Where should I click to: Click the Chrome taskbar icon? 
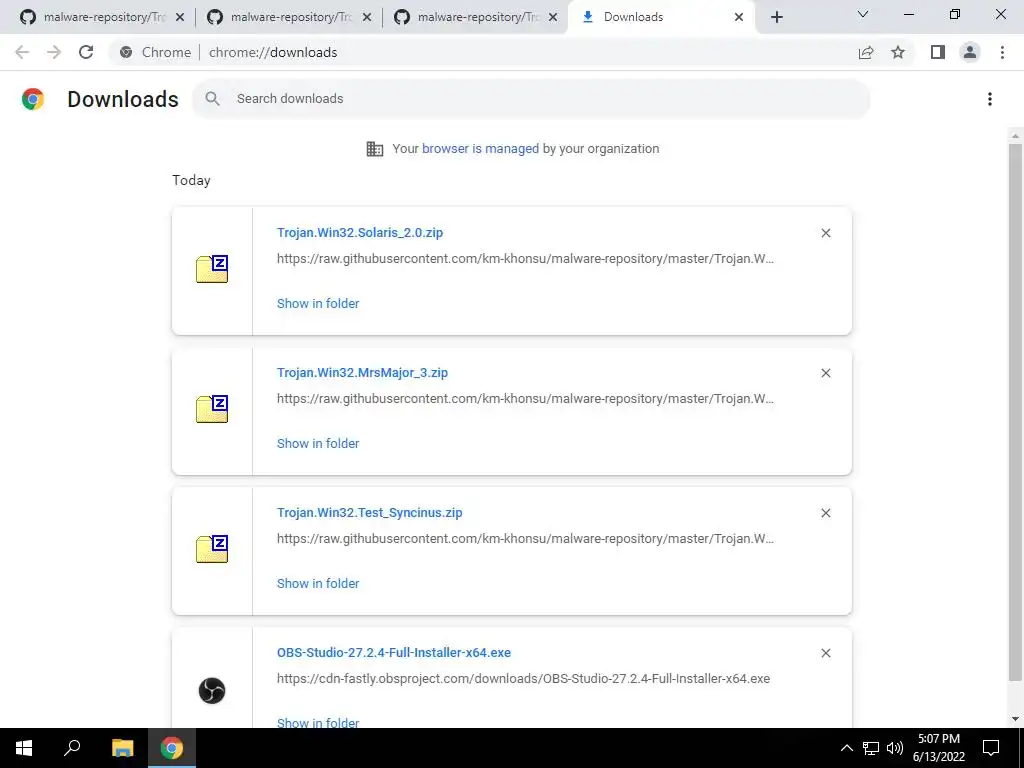click(x=172, y=748)
